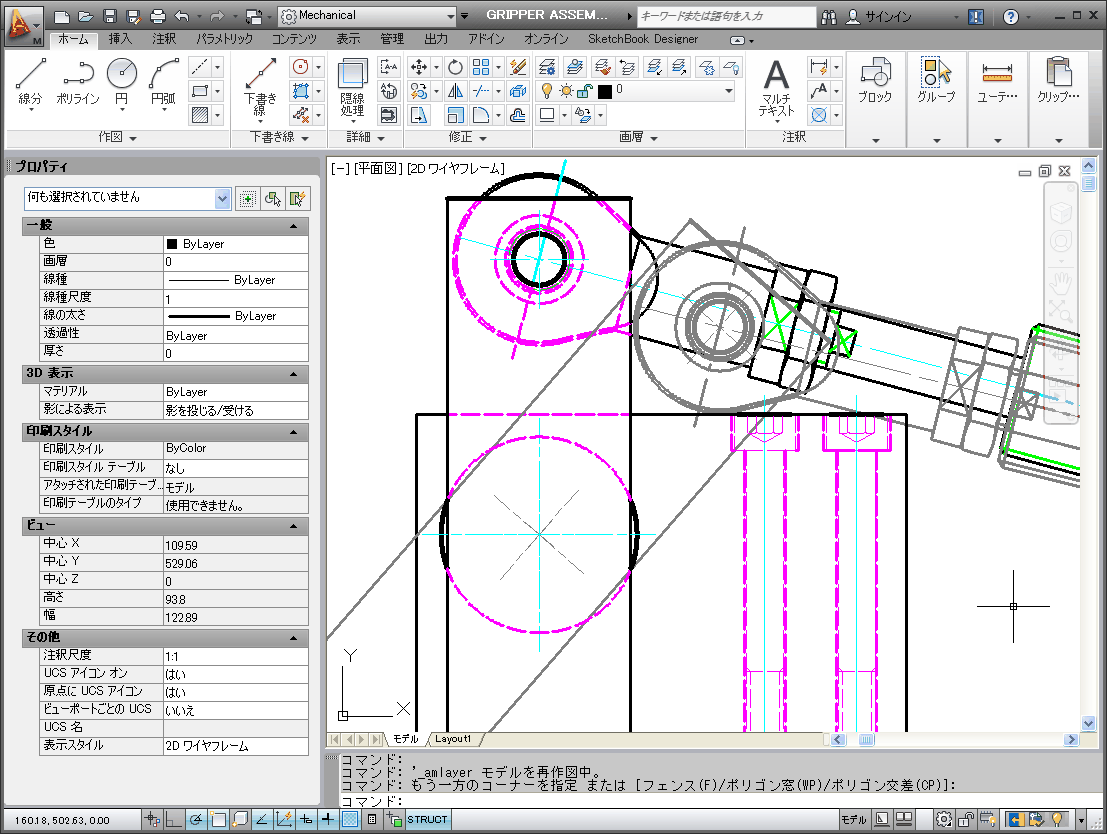Select the 円弧 (Arc) tool

(163, 82)
